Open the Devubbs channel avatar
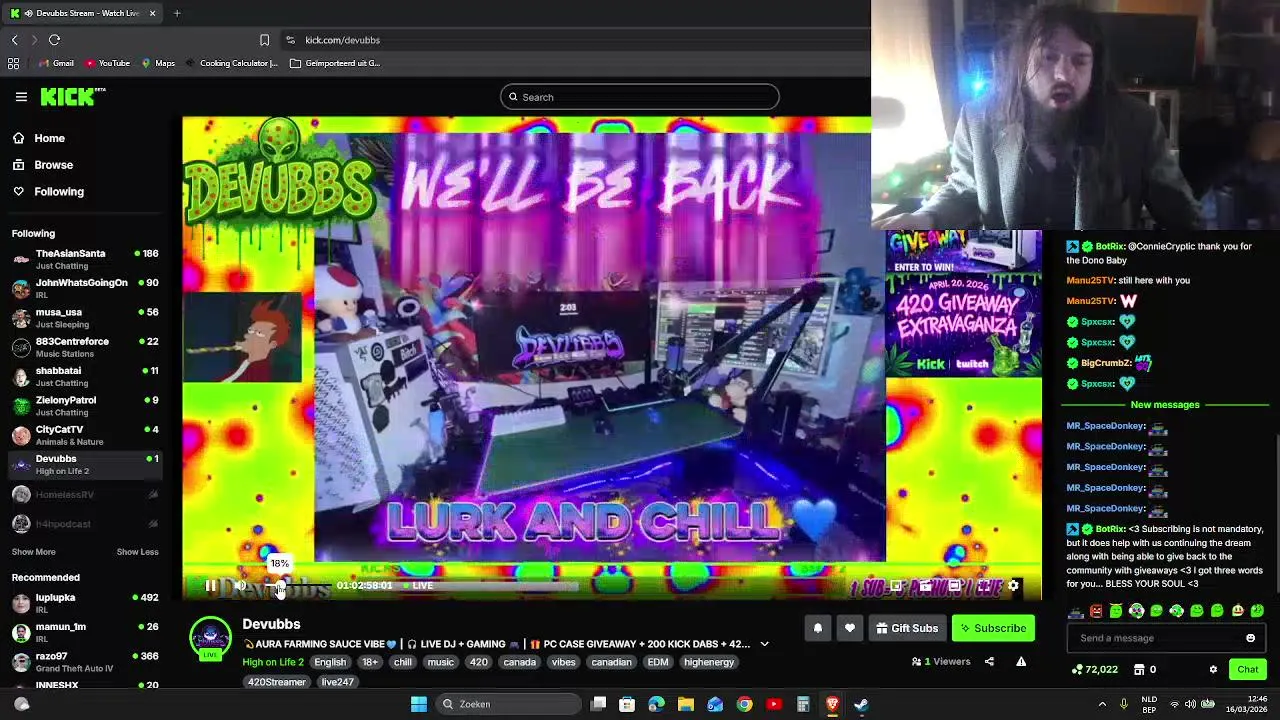This screenshot has height=720, width=1280. [x=210, y=637]
